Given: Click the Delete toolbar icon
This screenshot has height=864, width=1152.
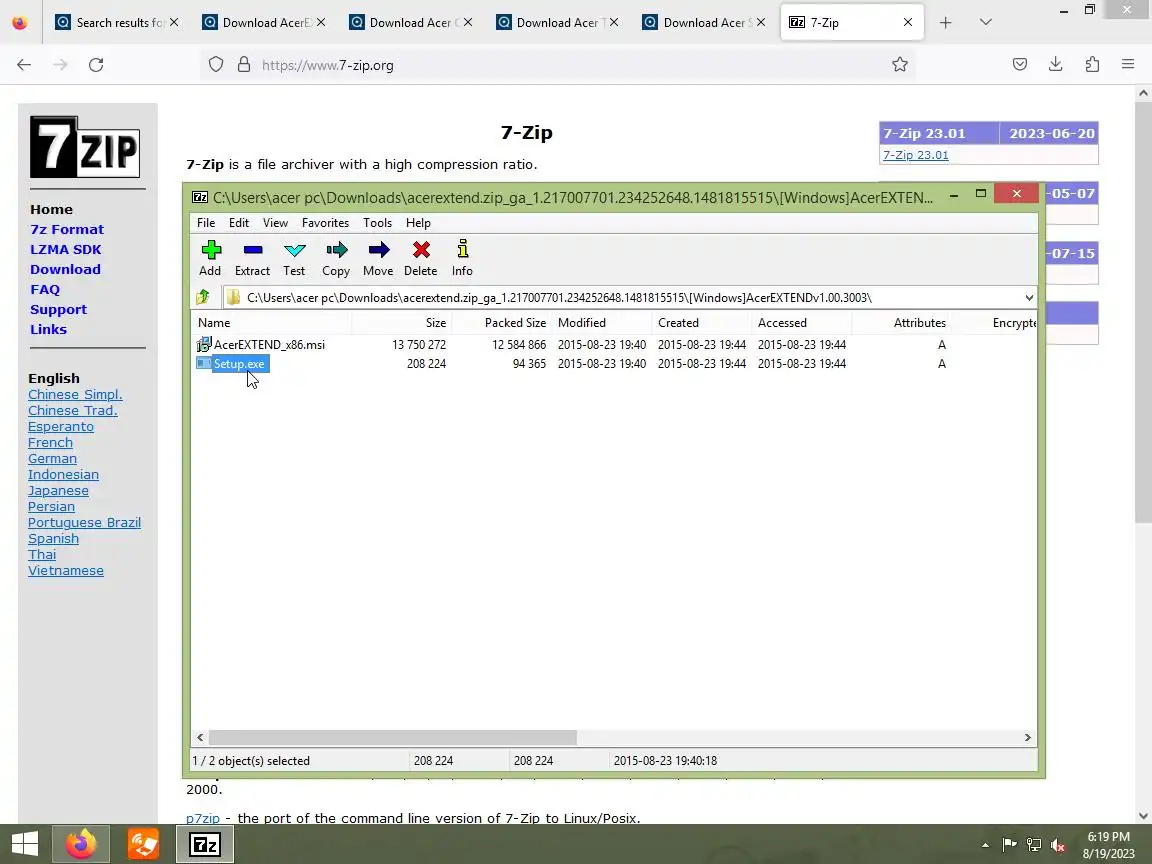Looking at the screenshot, I should [x=420, y=258].
